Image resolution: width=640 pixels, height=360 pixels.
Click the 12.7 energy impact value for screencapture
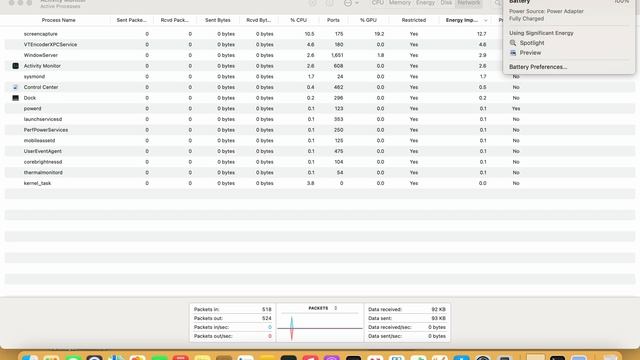tap(481, 34)
